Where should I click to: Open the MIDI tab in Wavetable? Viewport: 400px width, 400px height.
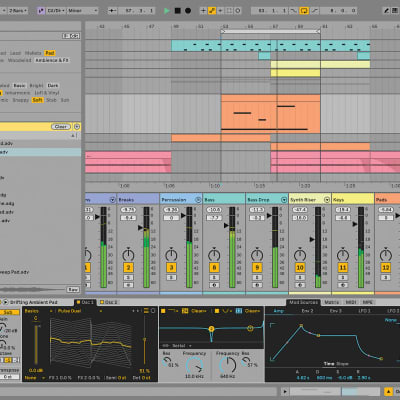click(x=351, y=302)
